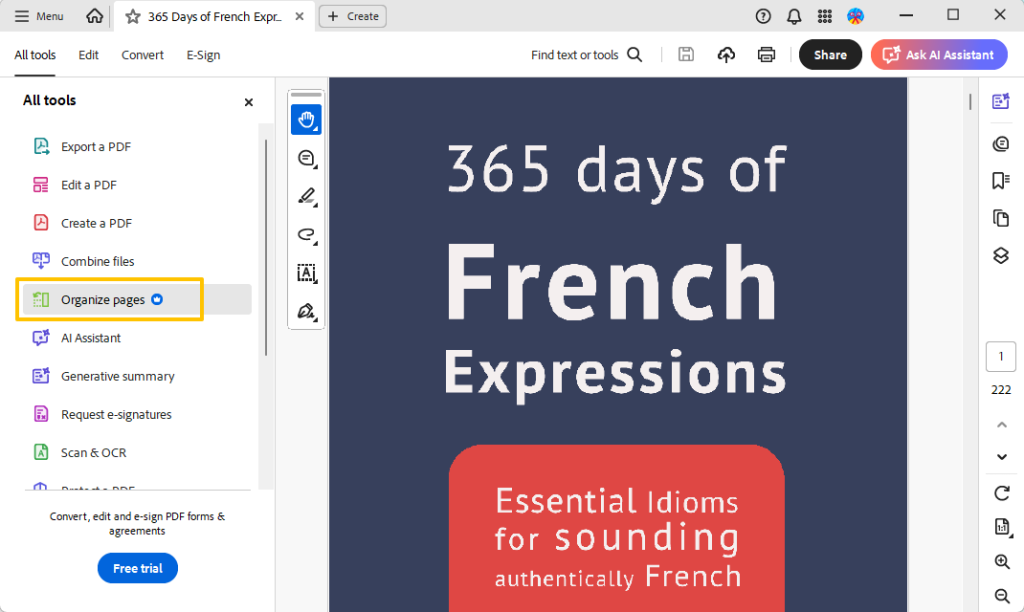This screenshot has width=1024, height=612.
Task: Click the Free trial button
Action: (137, 568)
